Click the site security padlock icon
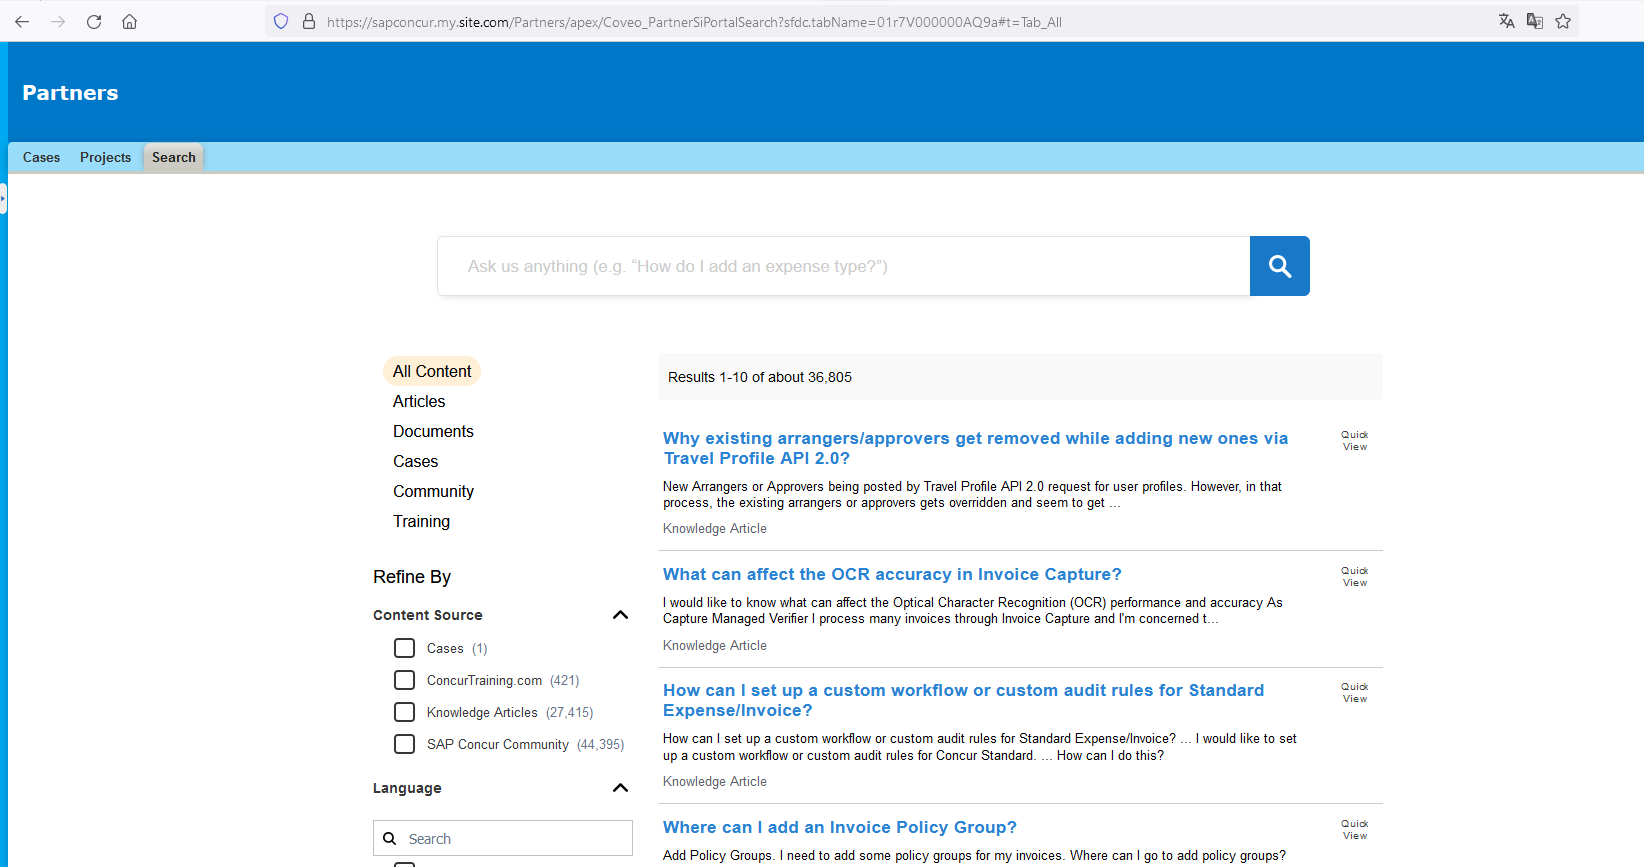 pyautogui.click(x=309, y=21)
